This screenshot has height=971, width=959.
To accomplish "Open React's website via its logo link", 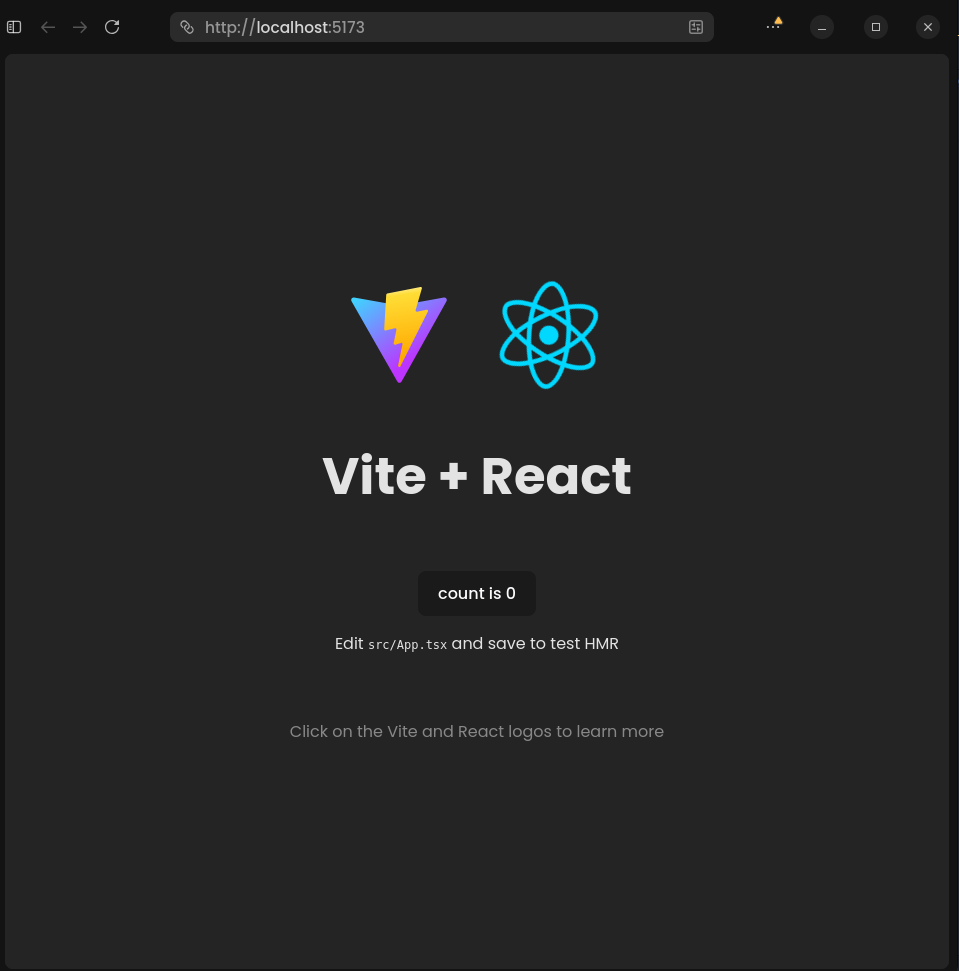I will tap(548, 335).
